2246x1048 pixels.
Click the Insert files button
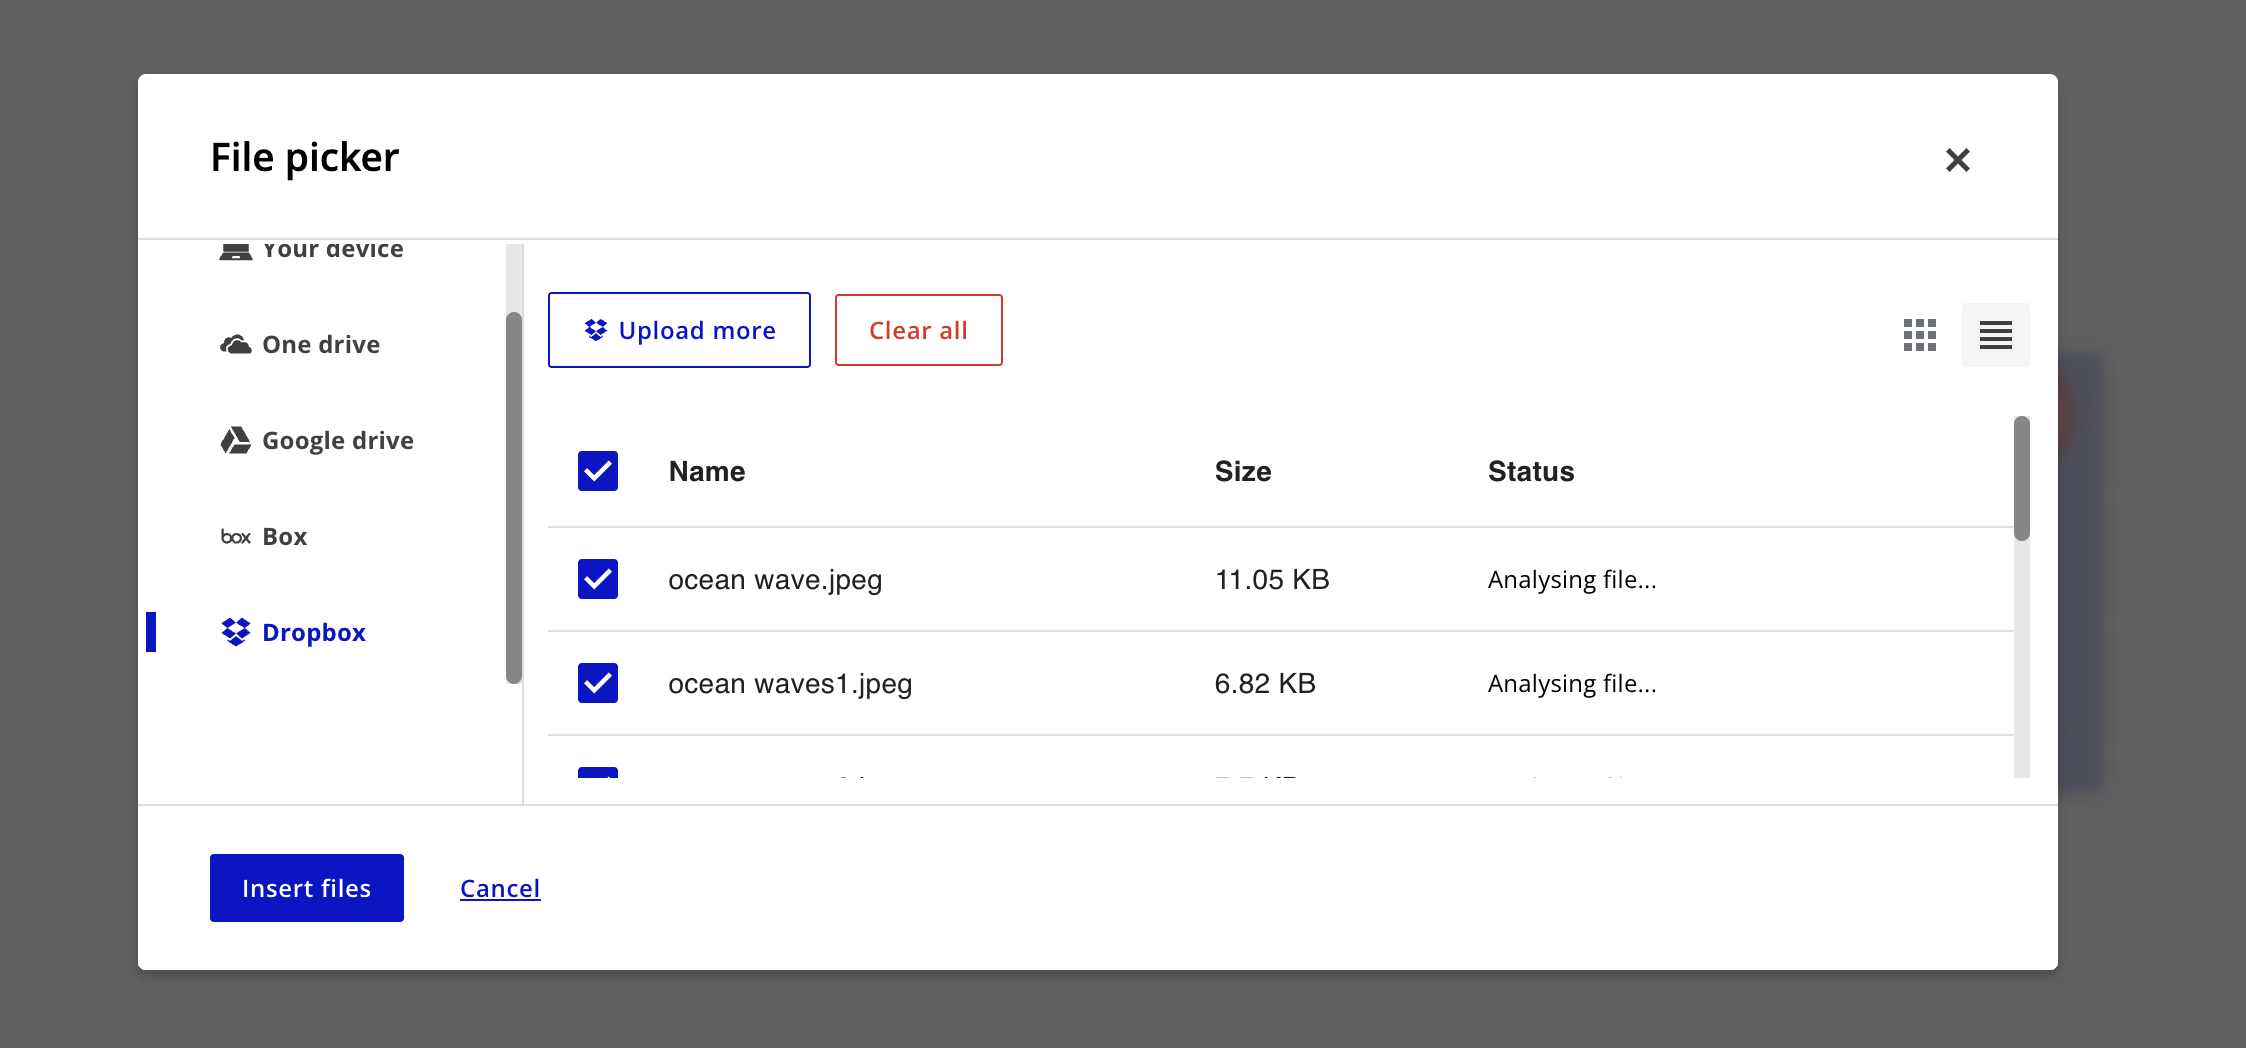[x=306, y=888]
